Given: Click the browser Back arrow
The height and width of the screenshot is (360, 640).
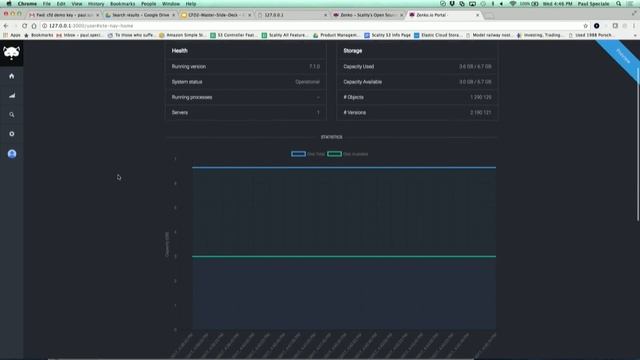Looking at the screenshot, I should point(6,26).
